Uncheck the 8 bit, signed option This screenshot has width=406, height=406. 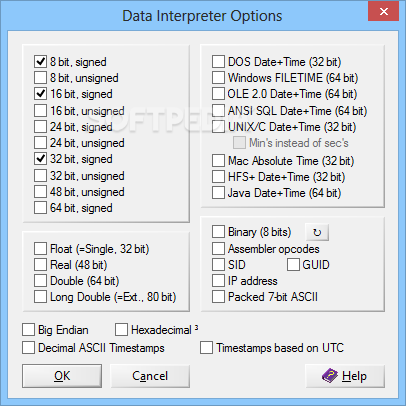pyautogui.click(x=40, y=62)
